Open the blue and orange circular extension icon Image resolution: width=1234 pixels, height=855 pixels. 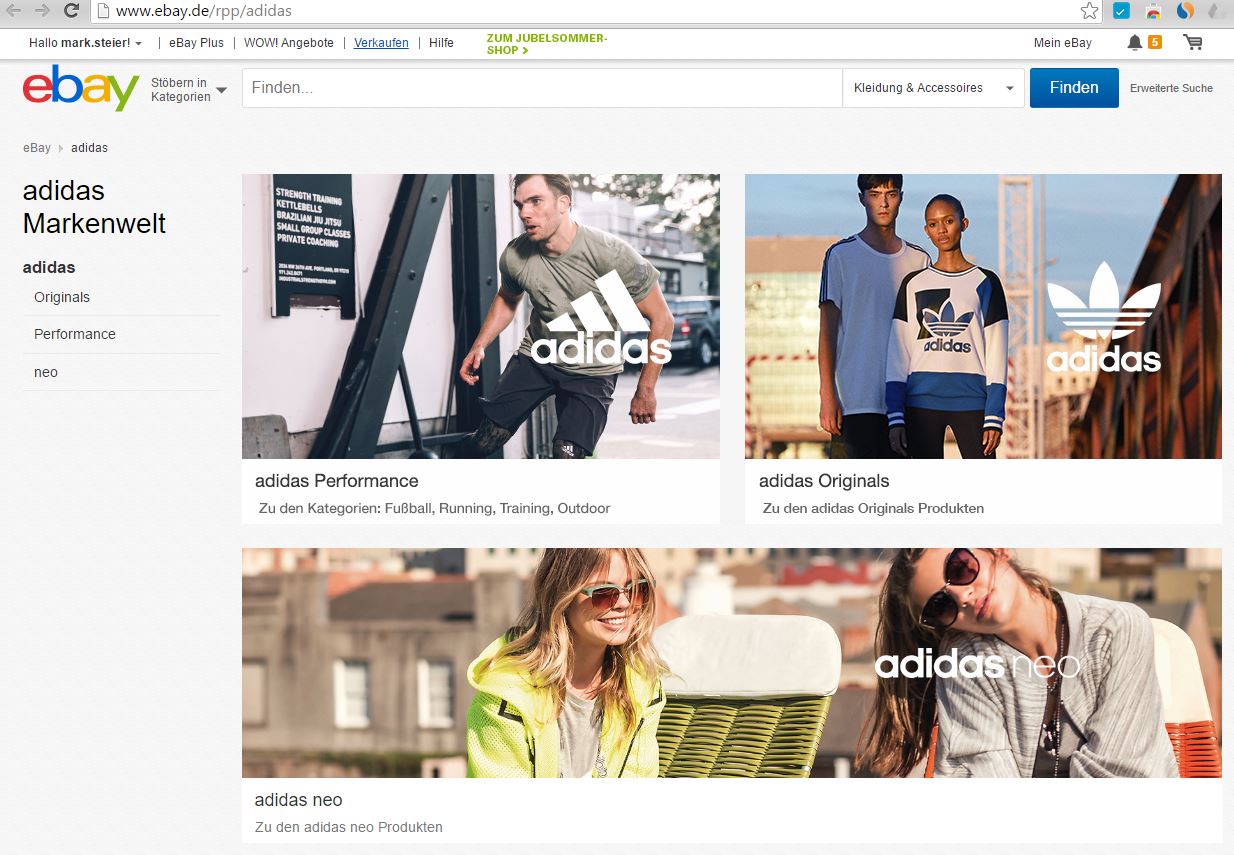coord(1185,11)
